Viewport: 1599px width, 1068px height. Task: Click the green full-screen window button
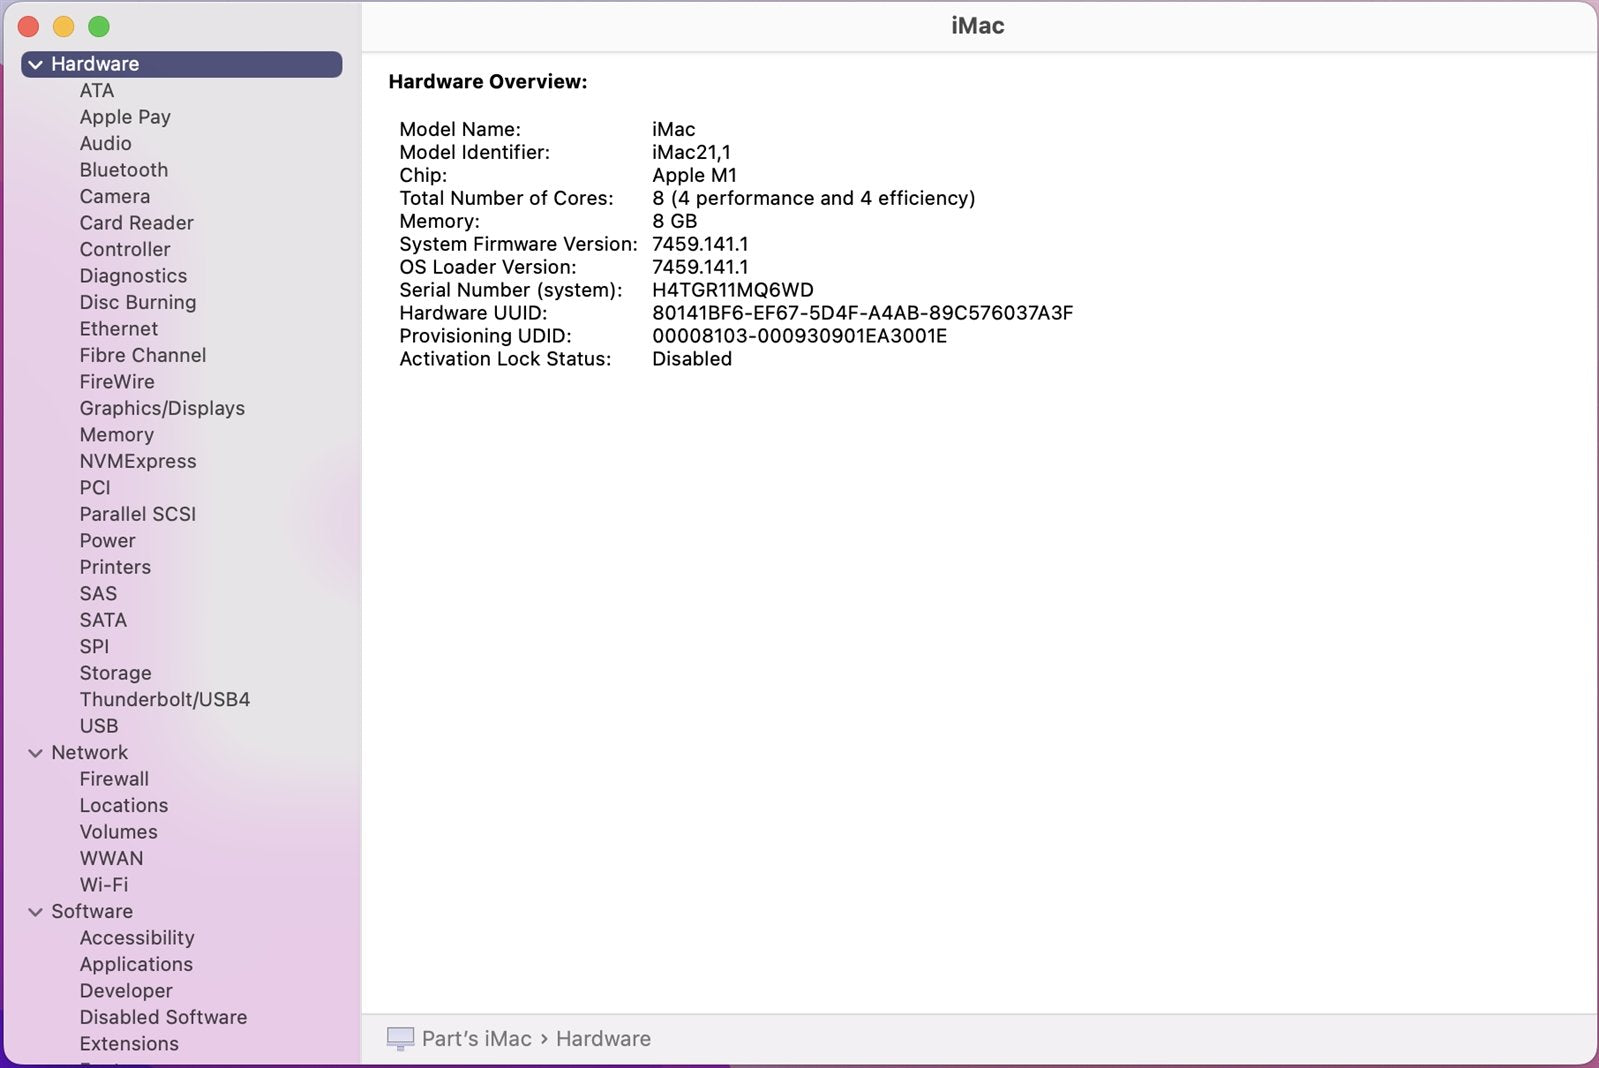click(x=98, y=27)
